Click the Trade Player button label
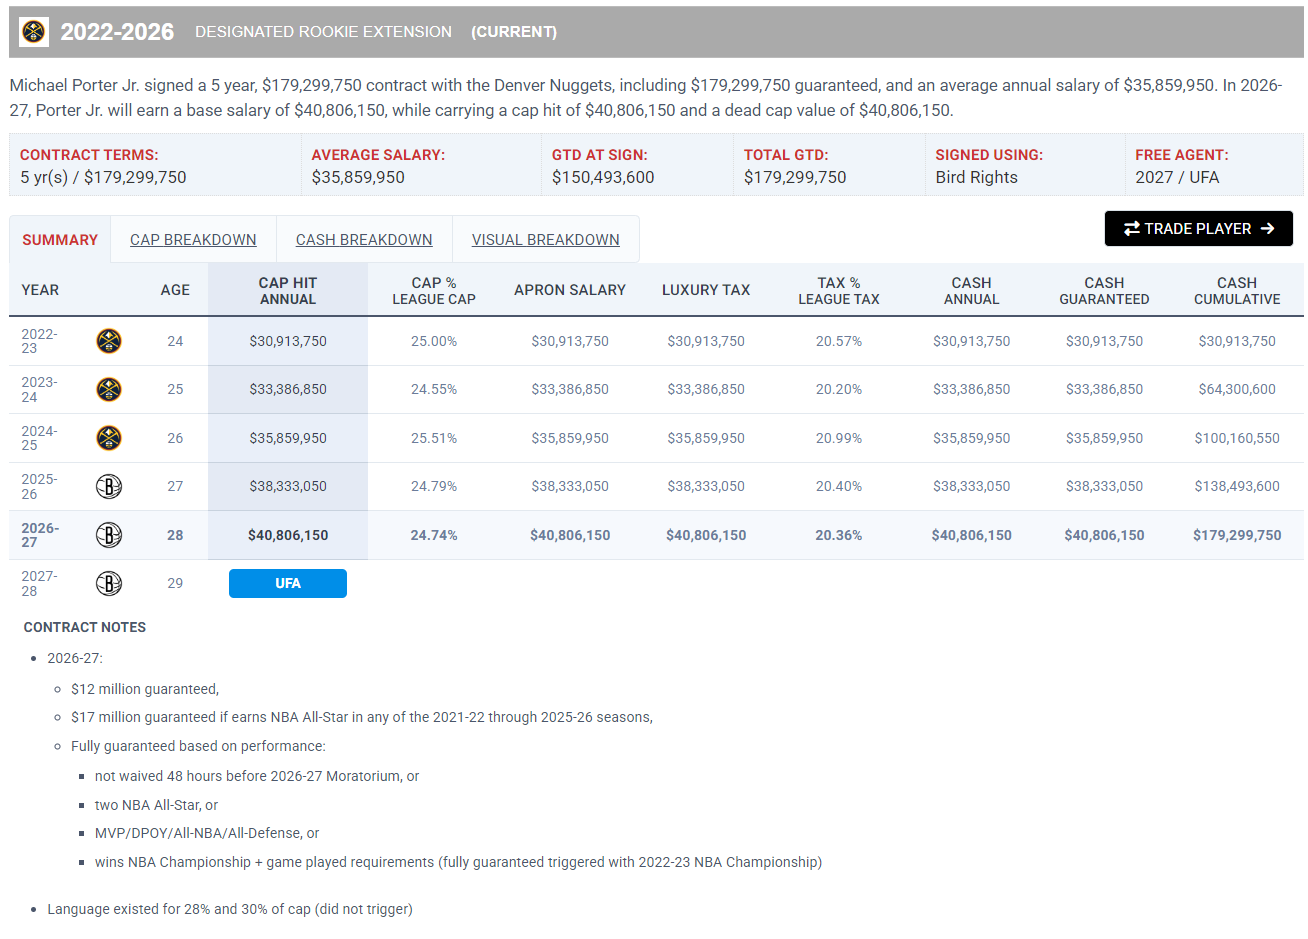 (x=1198, y=228)
